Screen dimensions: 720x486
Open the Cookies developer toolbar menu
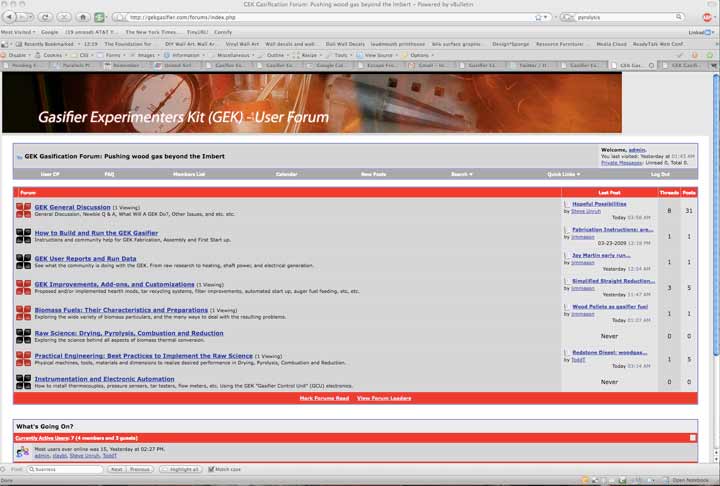pos(51,55)
